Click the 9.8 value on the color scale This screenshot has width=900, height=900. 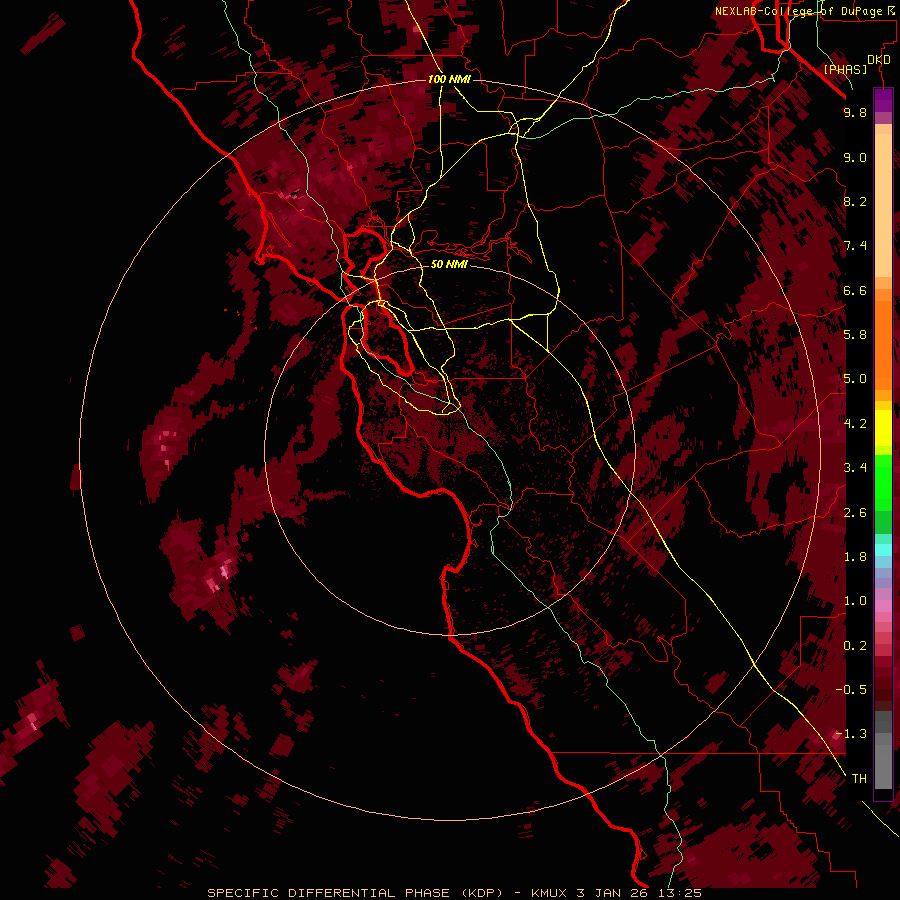[x=855, y=112]
